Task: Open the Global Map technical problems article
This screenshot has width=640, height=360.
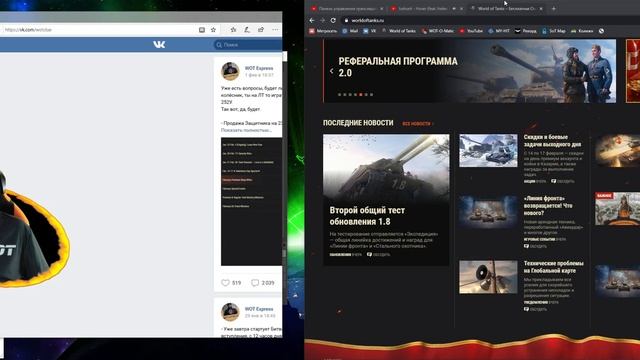Action: [553, 267]
